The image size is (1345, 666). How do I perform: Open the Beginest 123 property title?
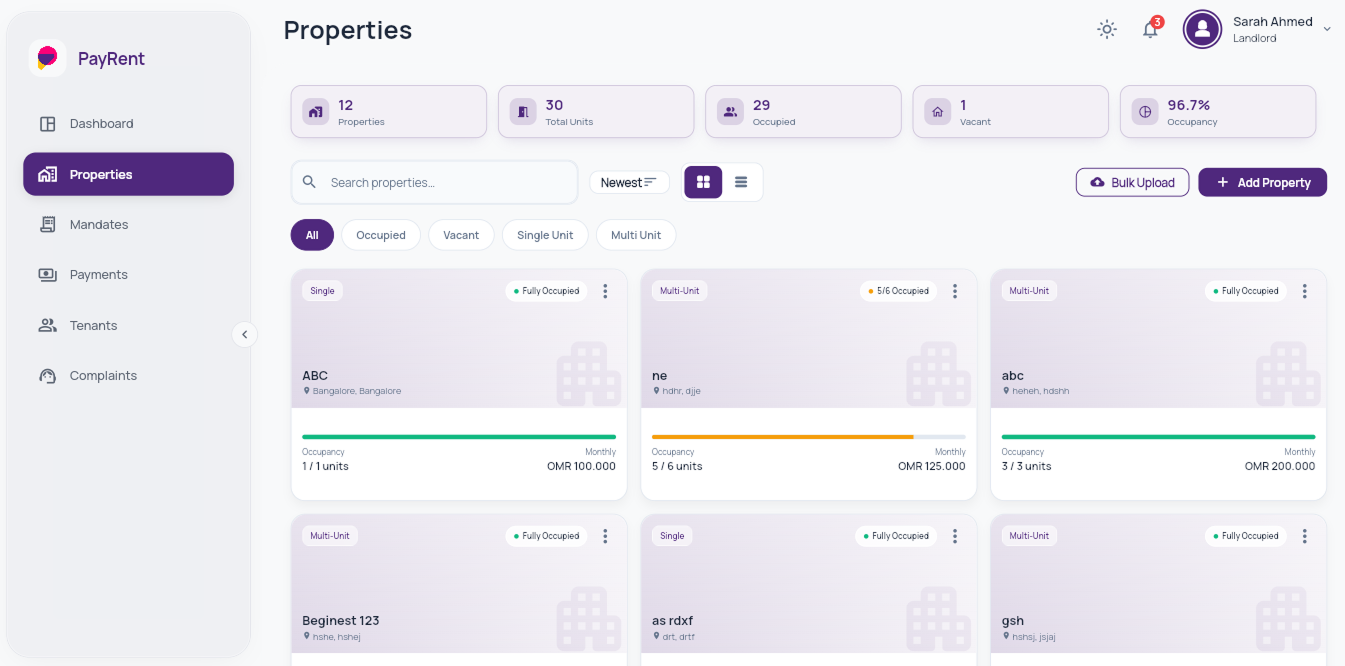(341, 621)
